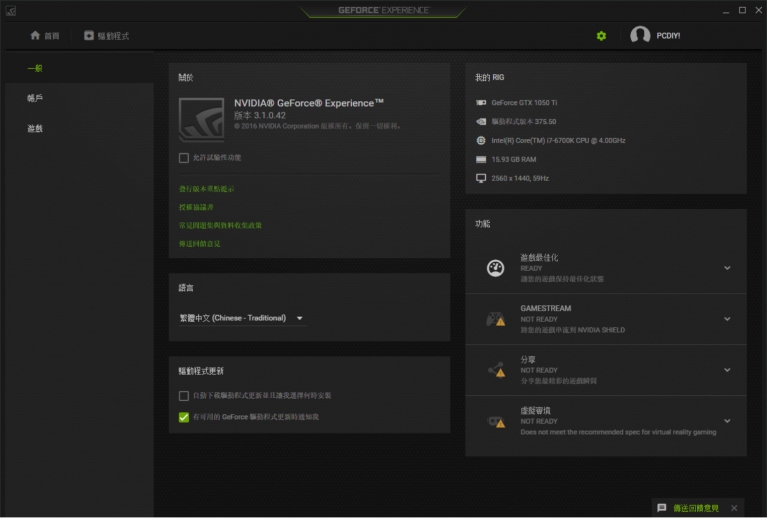The image size is (767, 532).
Task: Click the send feedback button at bottom right
Action: point(696,509)
